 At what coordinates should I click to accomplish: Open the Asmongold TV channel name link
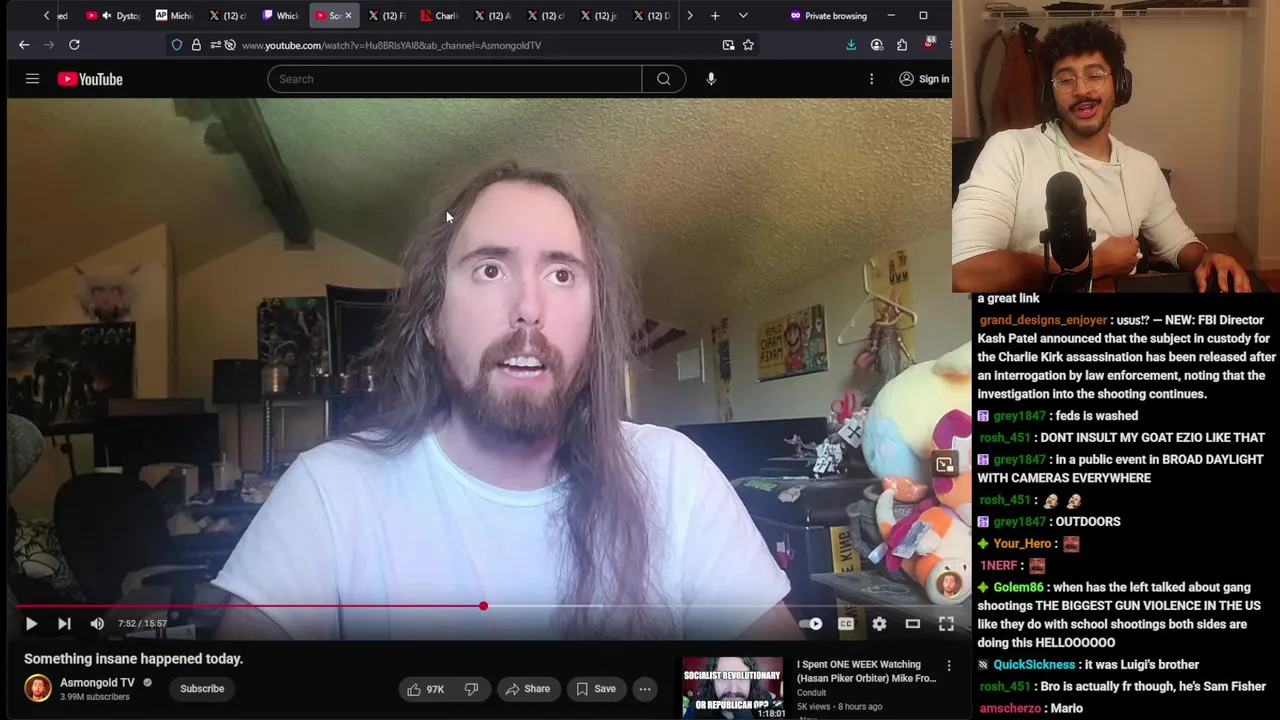coord(97,683)
